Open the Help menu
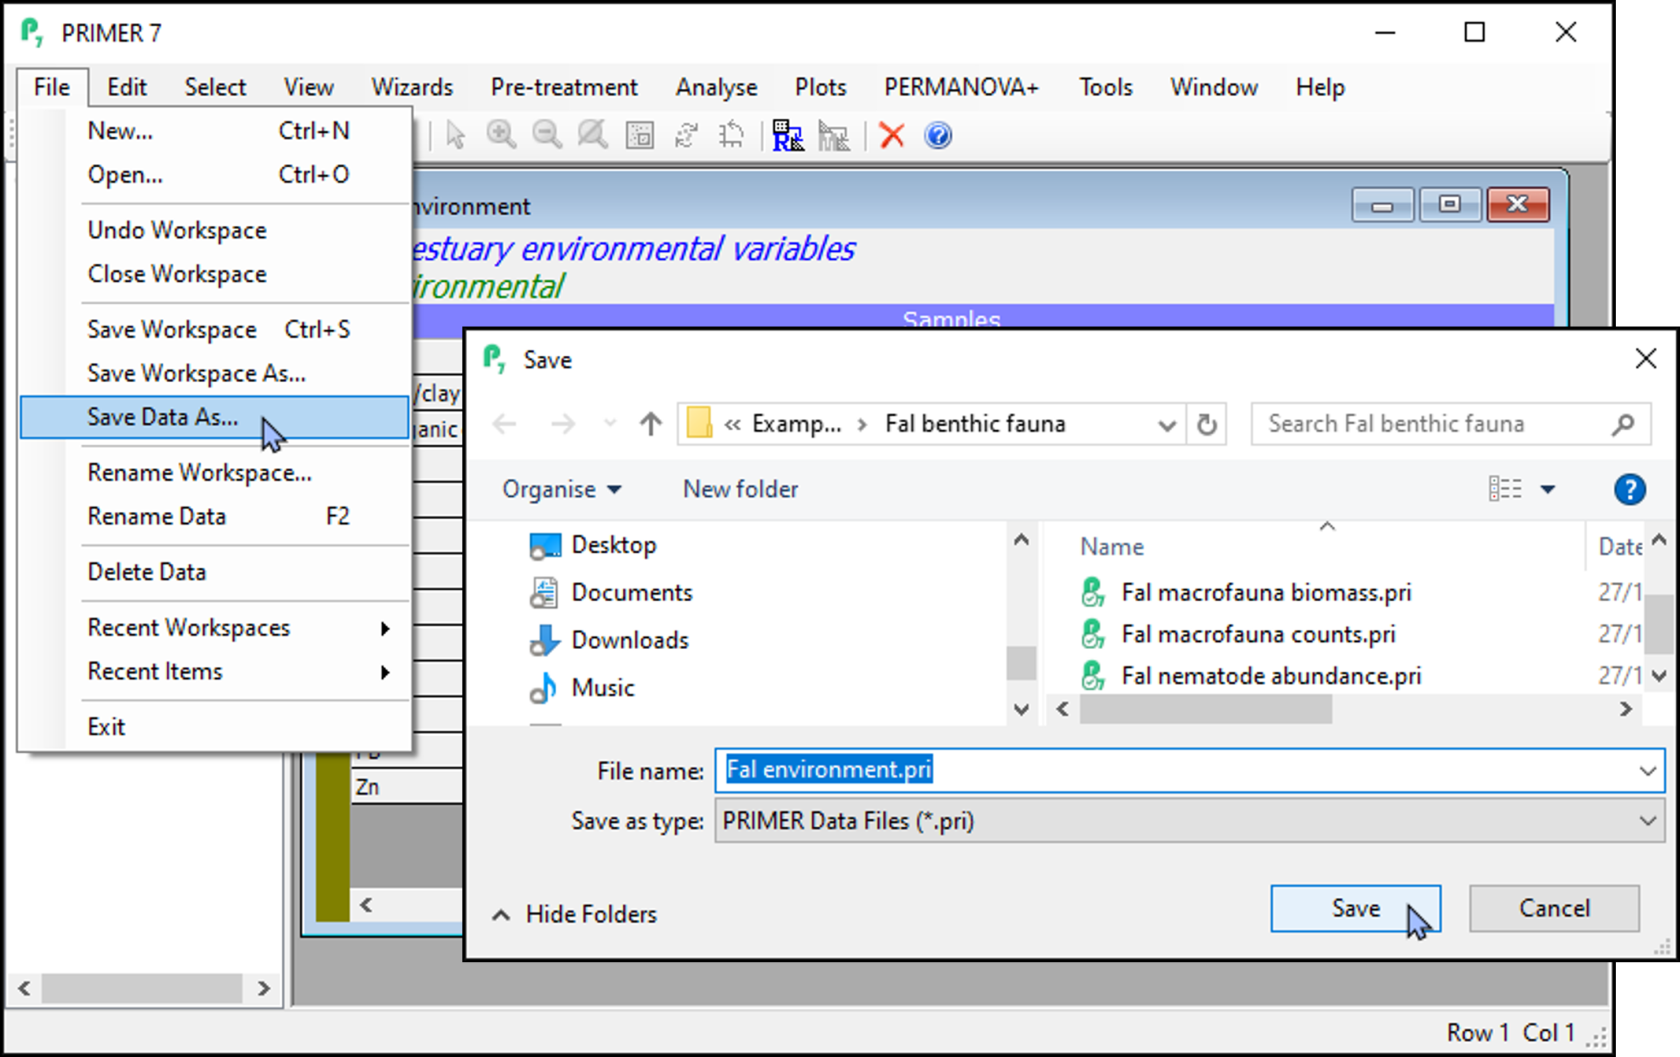Image resolution: width=1680 pixels, height=1057 pixels. pyautogui.click(x=1320, y=87)
